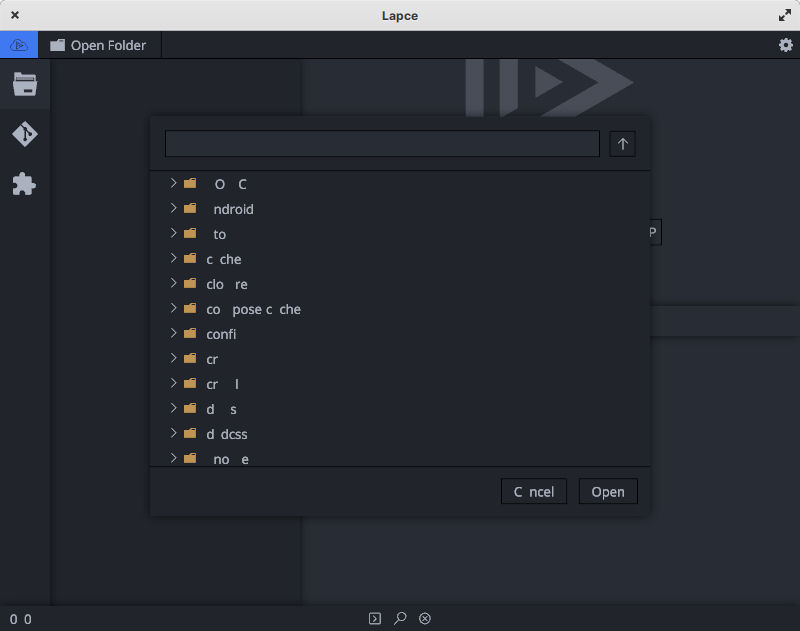Open the file explorer sidebar panel

click(x=22, y=84)
